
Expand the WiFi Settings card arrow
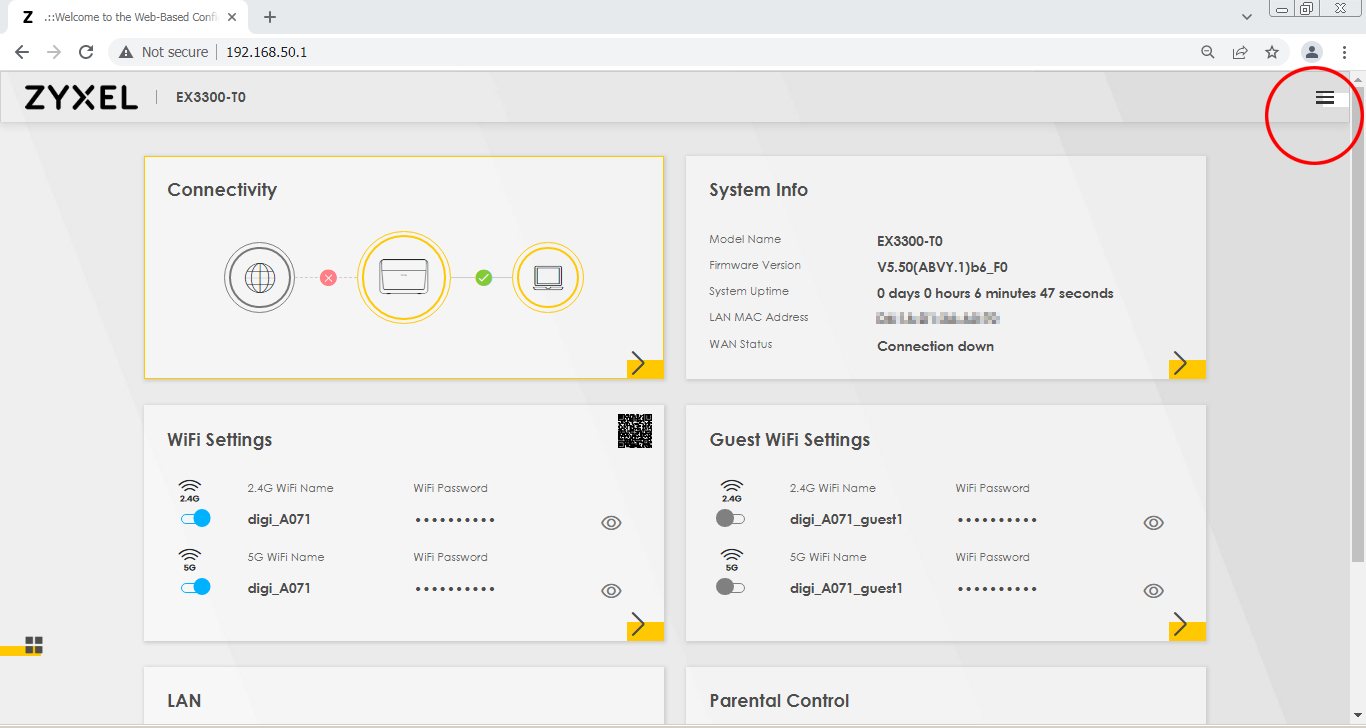(644, 626)
